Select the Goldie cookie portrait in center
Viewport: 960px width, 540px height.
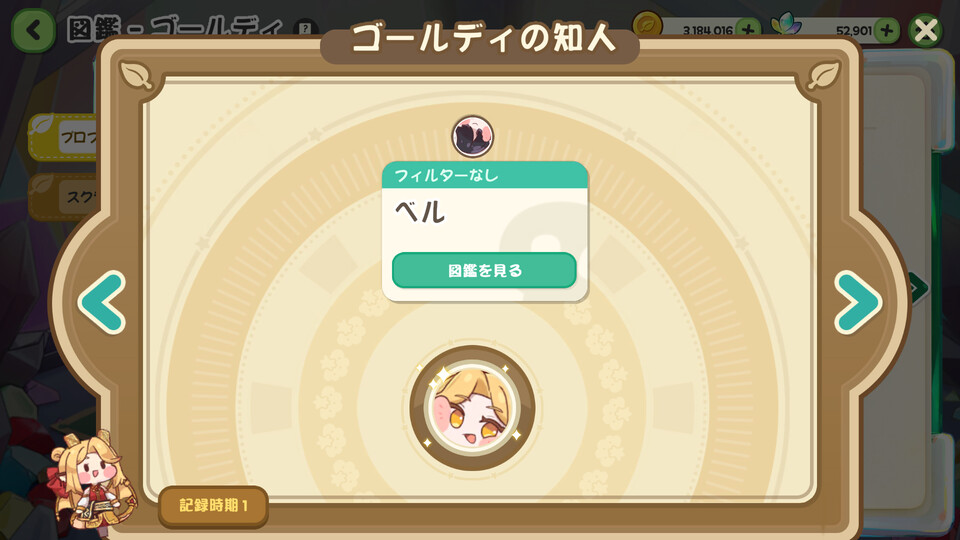pos(472,408)
